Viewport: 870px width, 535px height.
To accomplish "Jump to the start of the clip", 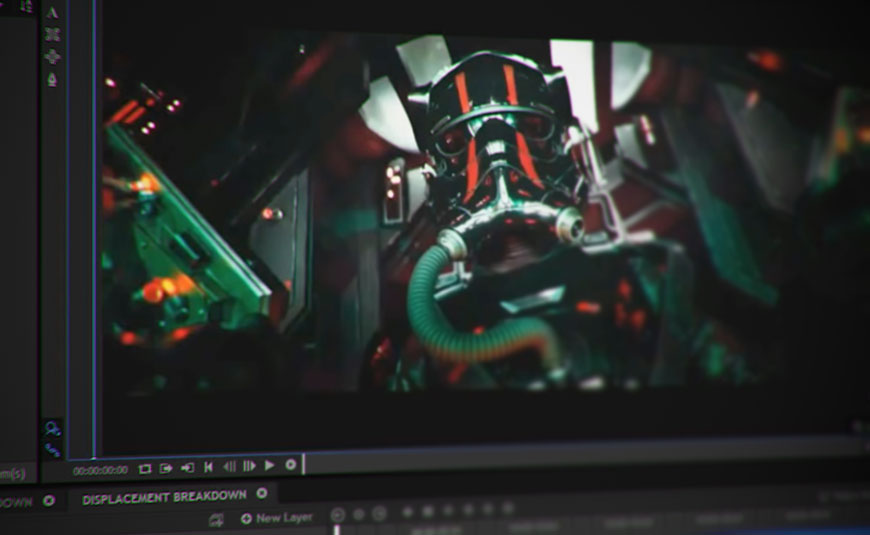I will pos(209,467).
